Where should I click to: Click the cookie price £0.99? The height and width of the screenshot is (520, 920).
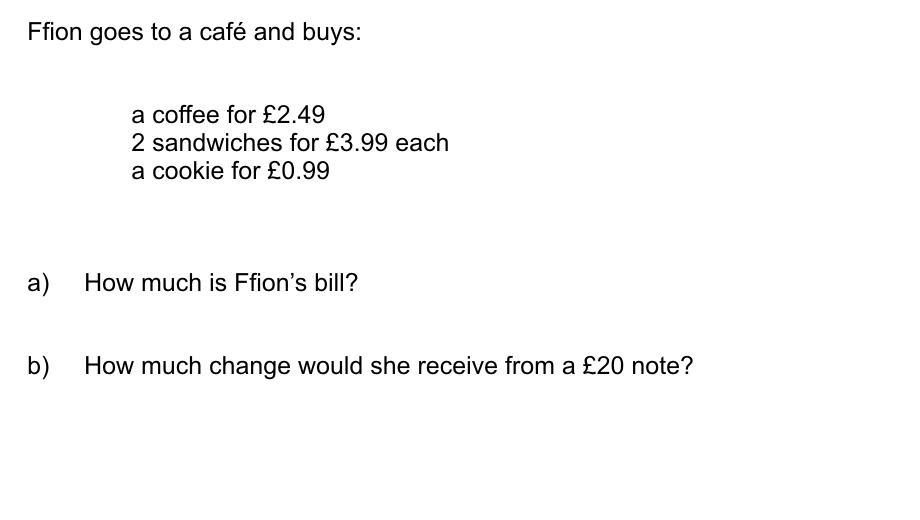(298, 171)
